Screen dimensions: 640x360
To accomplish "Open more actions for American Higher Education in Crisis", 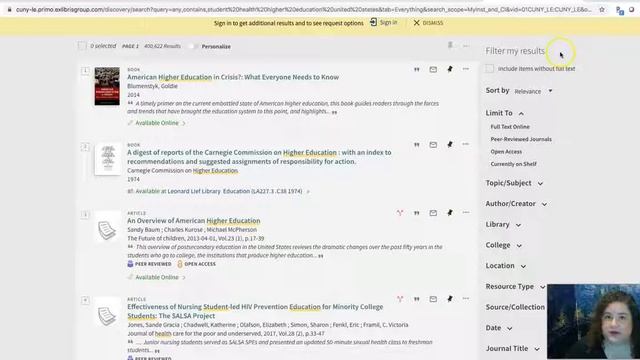I will 466,69.
